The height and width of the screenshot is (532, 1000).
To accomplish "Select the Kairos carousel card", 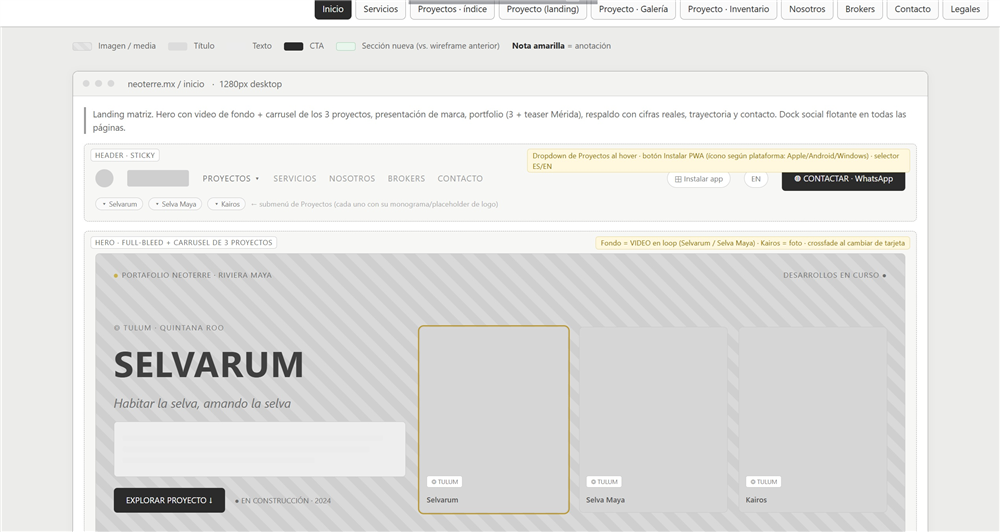I will click(812, 419).
